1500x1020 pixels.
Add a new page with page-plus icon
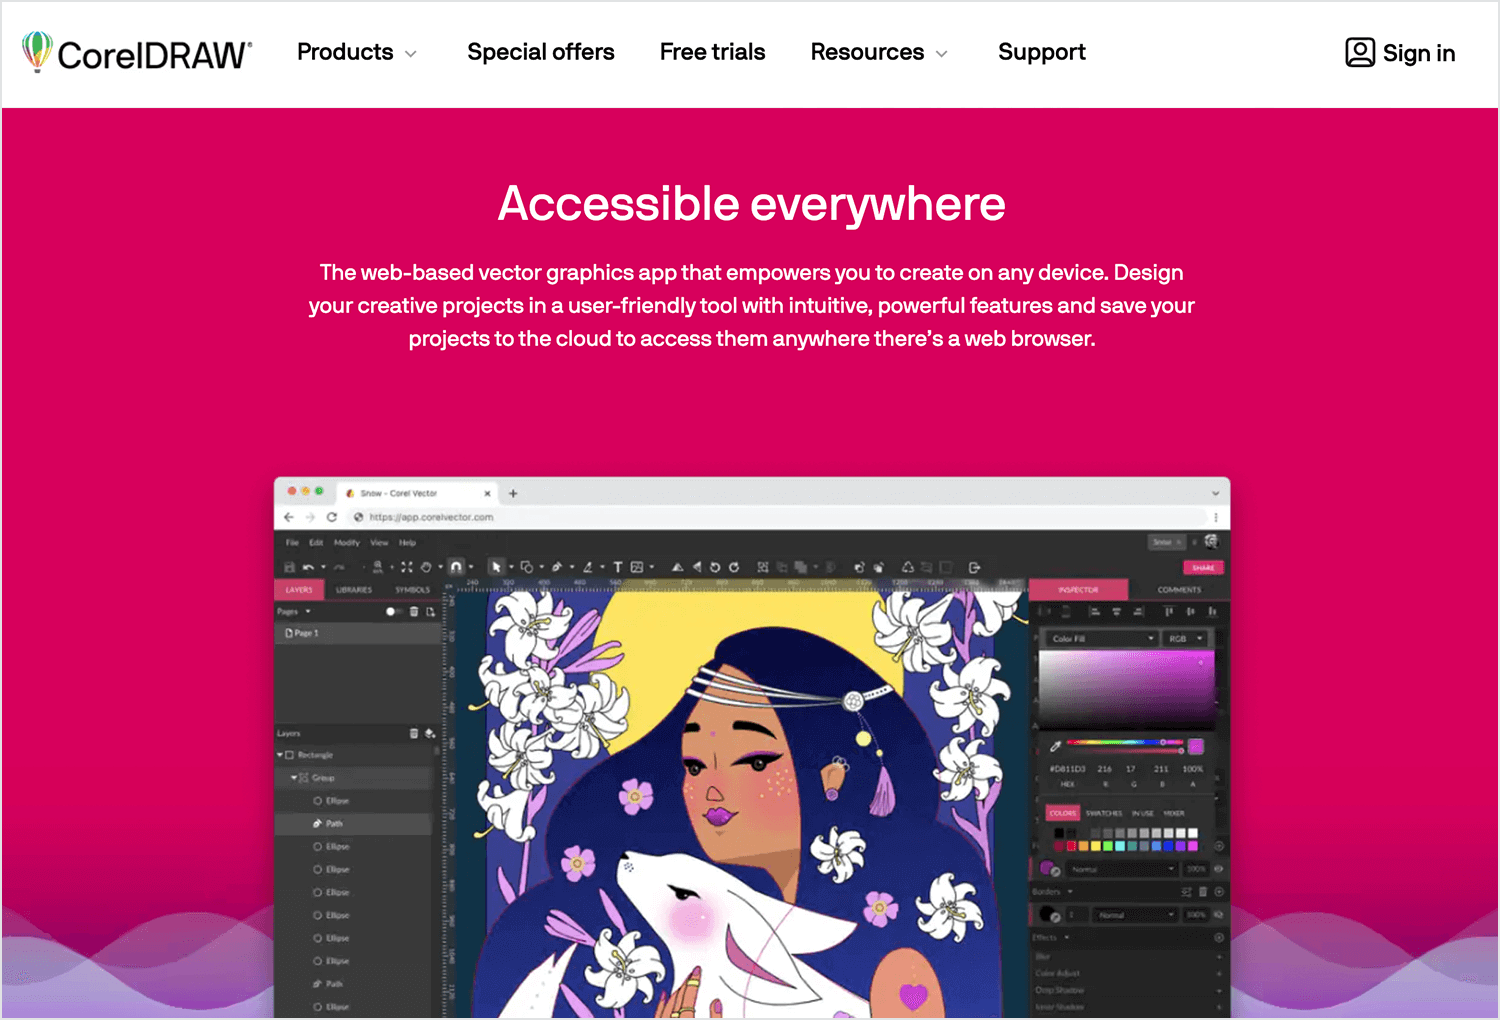pos(431,611)
